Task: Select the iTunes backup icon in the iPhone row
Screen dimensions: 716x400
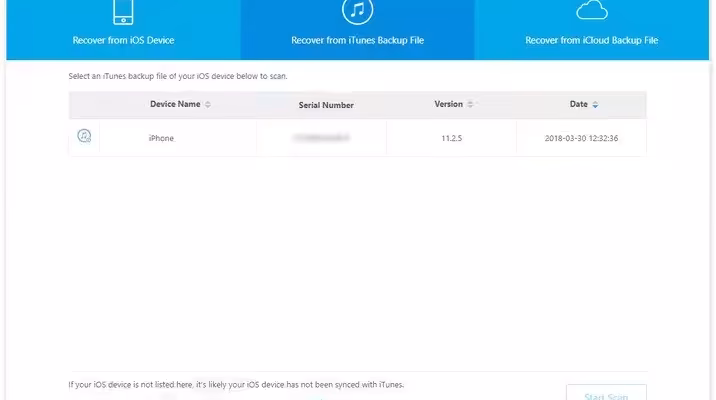Action: (x=84, y=136)
